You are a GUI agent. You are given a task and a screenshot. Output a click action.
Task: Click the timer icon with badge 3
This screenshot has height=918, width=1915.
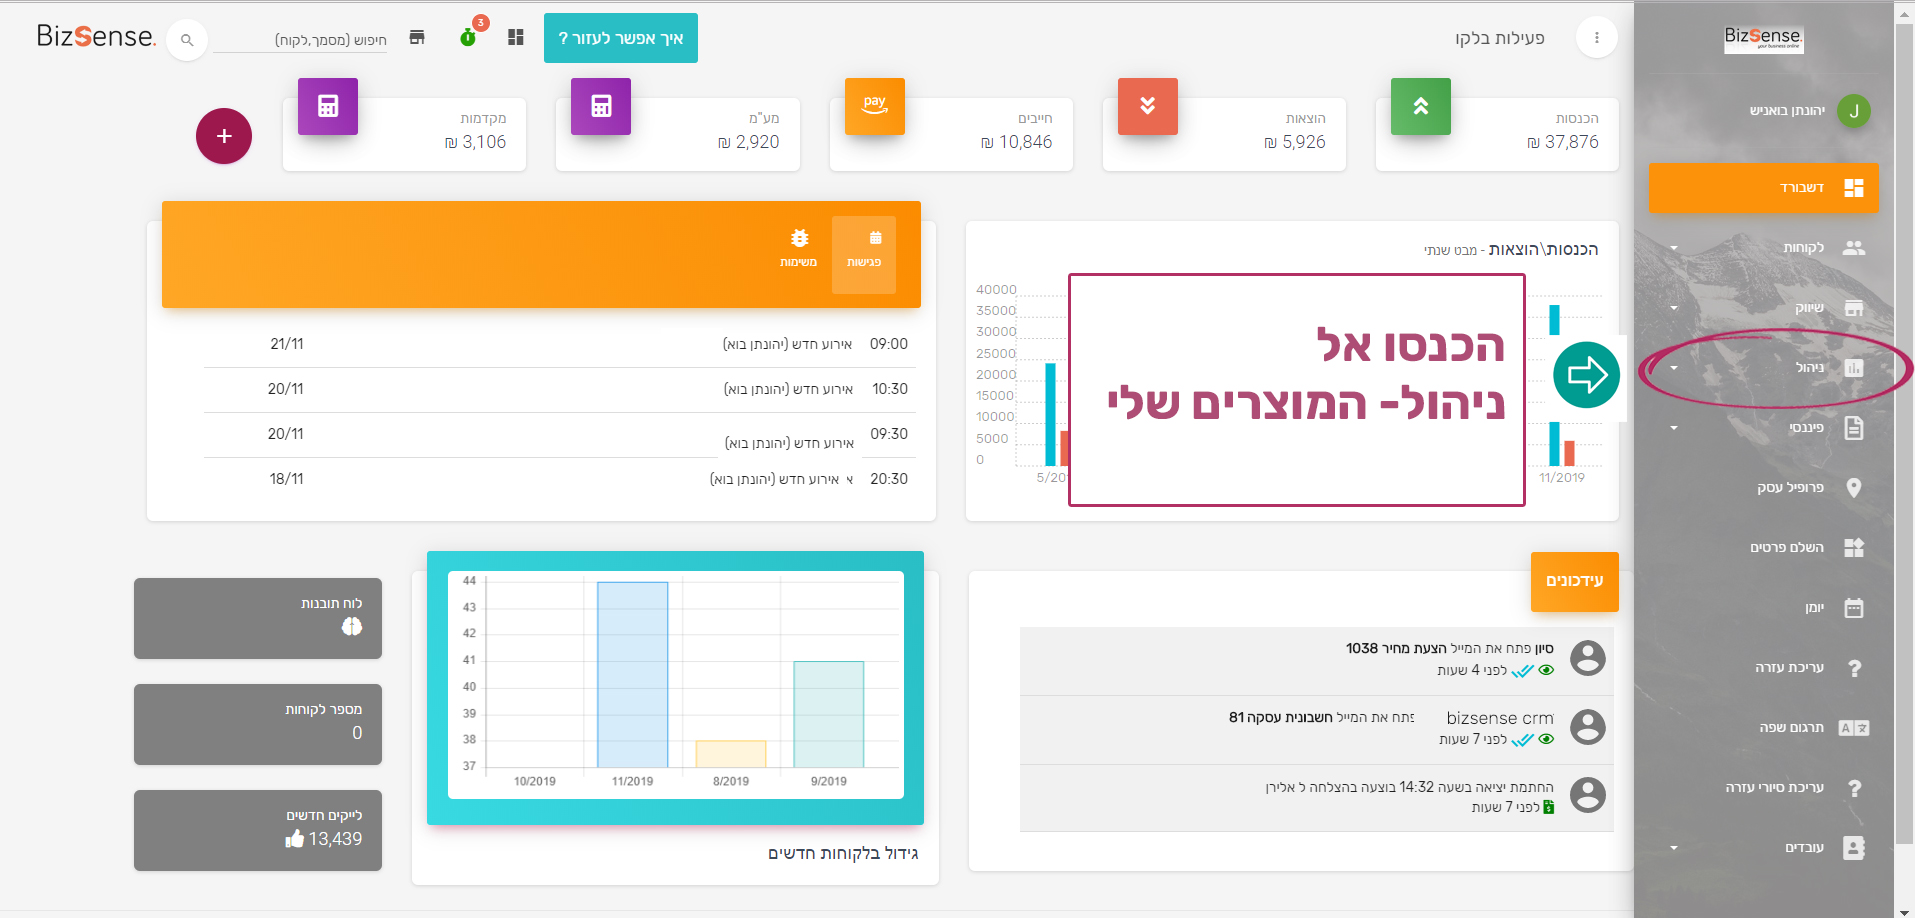(468, 37)
